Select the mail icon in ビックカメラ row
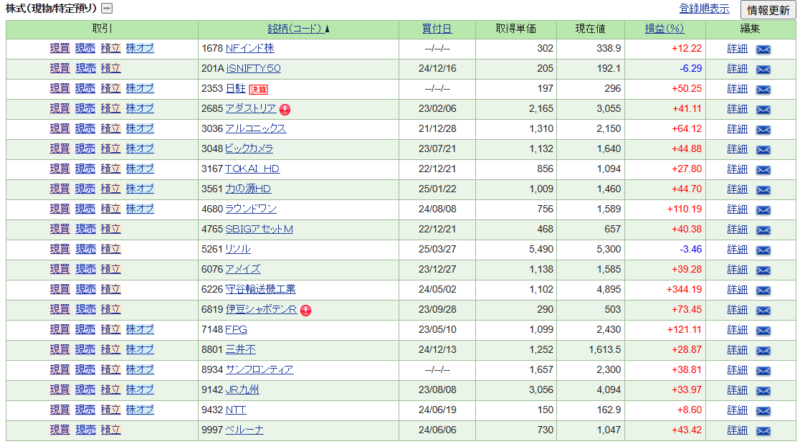 [x=763, y=150]
